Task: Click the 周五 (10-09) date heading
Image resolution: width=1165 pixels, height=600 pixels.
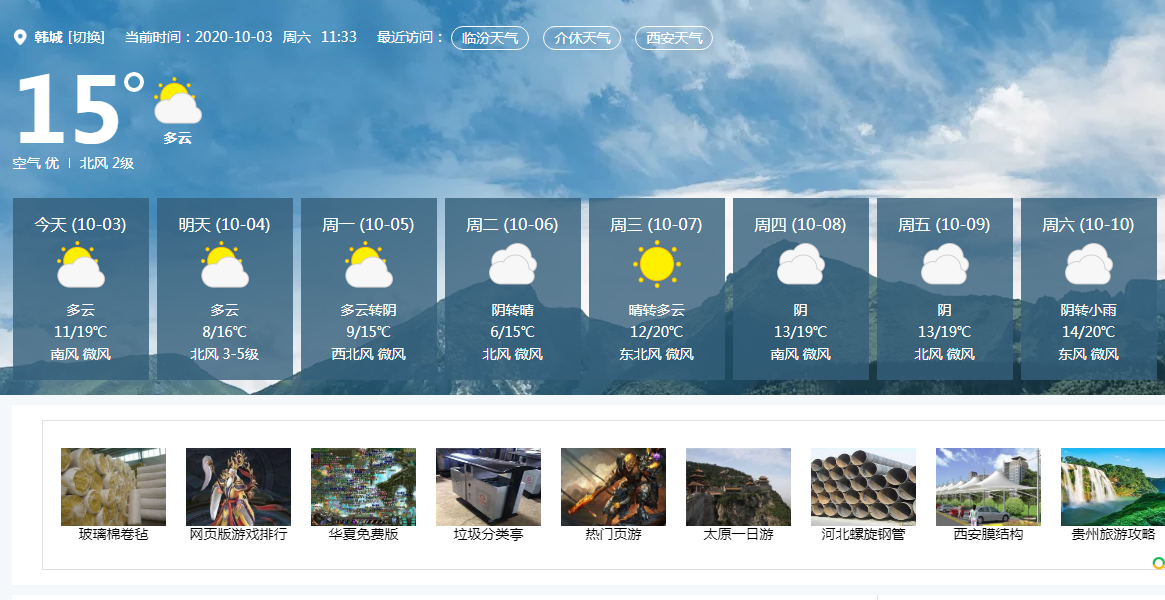Action: (x=944, y=224)
